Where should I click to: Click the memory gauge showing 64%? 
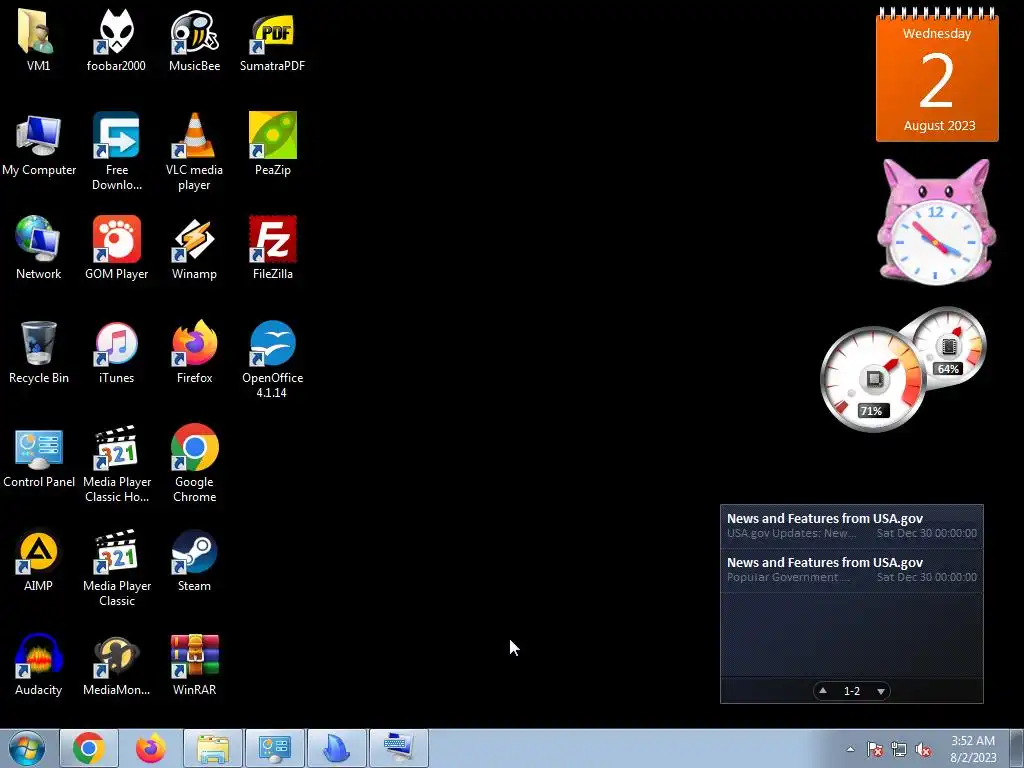[948, 347]
